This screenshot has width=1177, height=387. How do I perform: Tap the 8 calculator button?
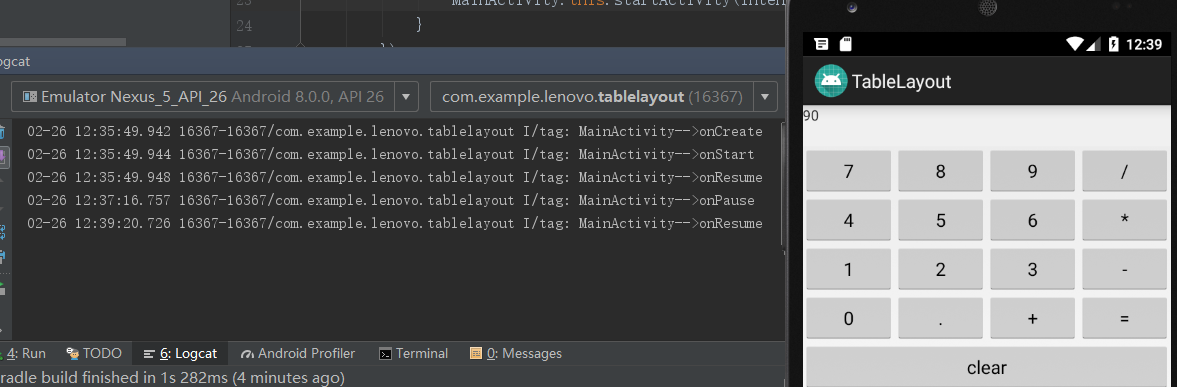pos(941,172)
